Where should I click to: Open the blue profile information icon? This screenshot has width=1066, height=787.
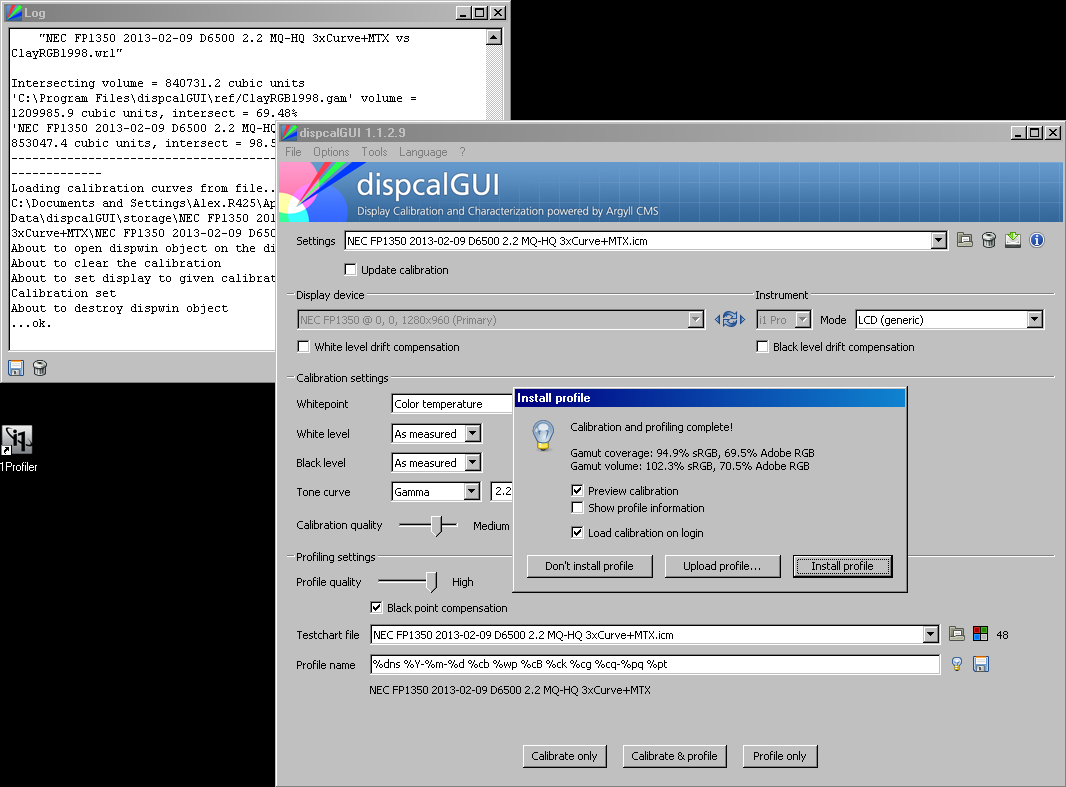tap(1037, 240)
